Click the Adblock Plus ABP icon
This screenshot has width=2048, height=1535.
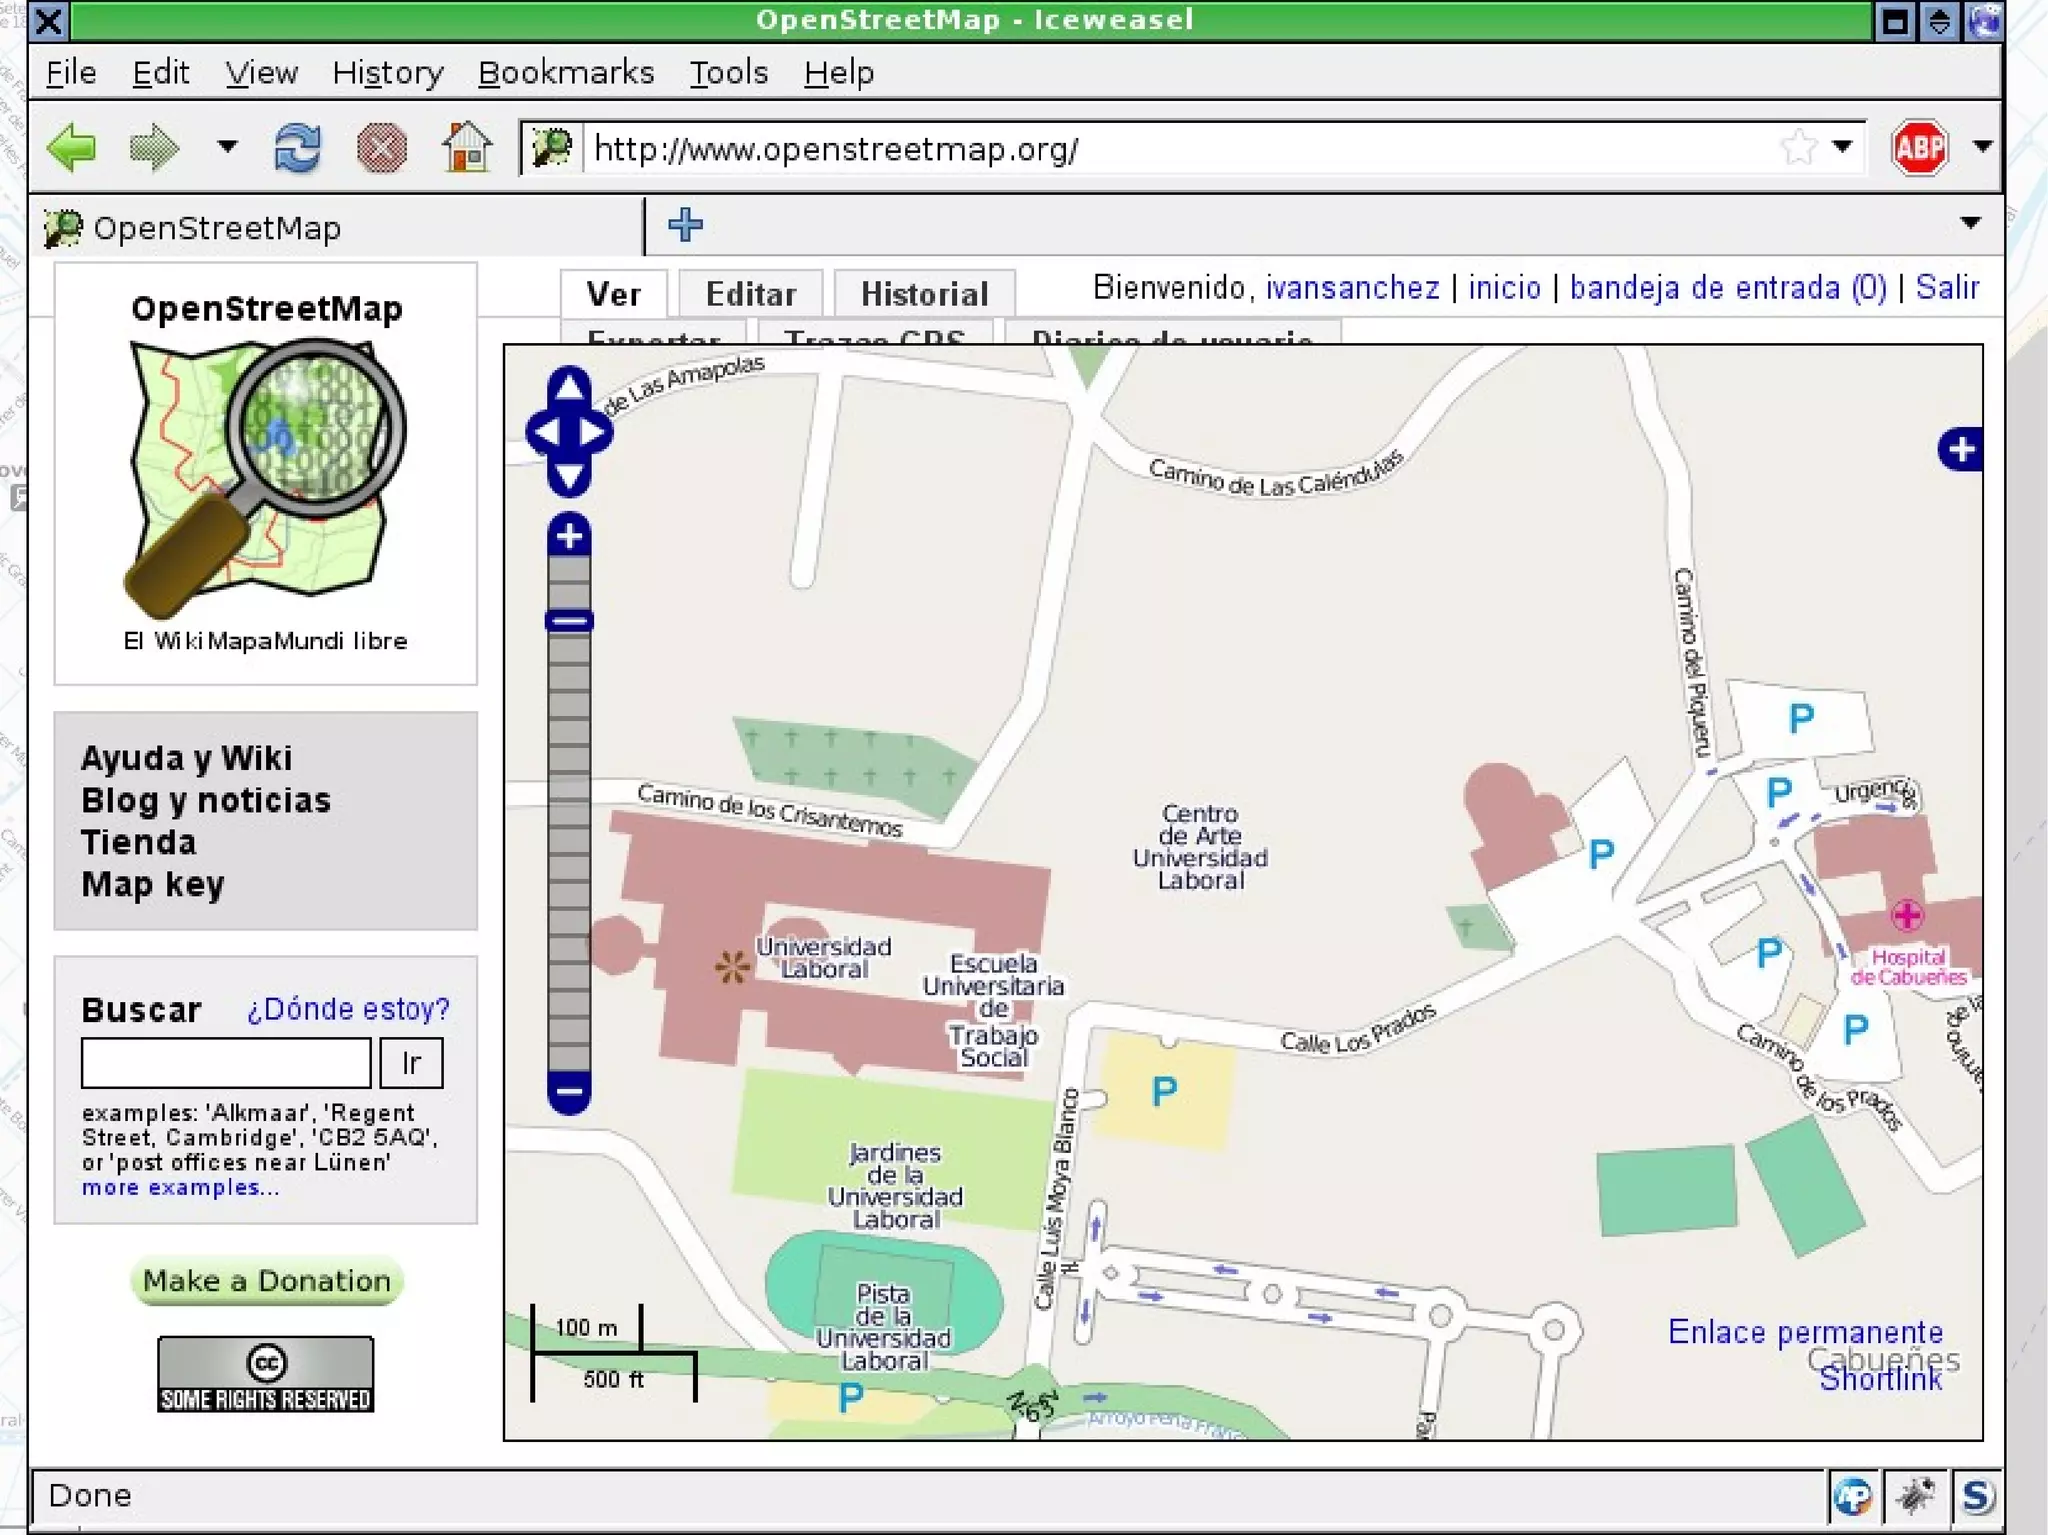click(1918, 148)
